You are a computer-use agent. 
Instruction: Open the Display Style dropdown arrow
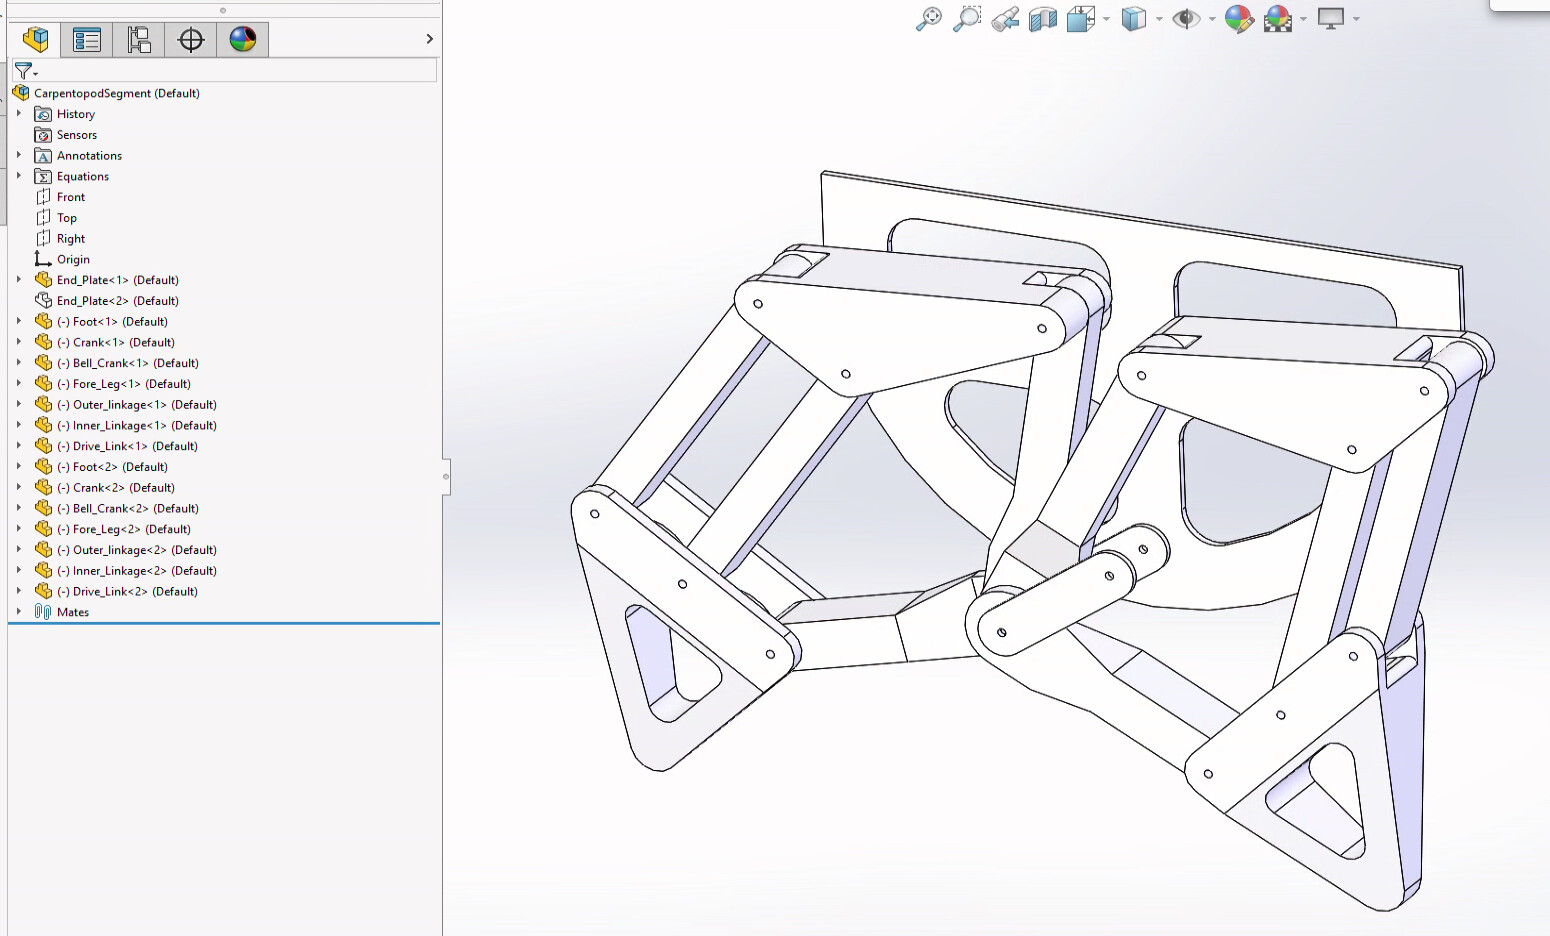coord(1159,19)
